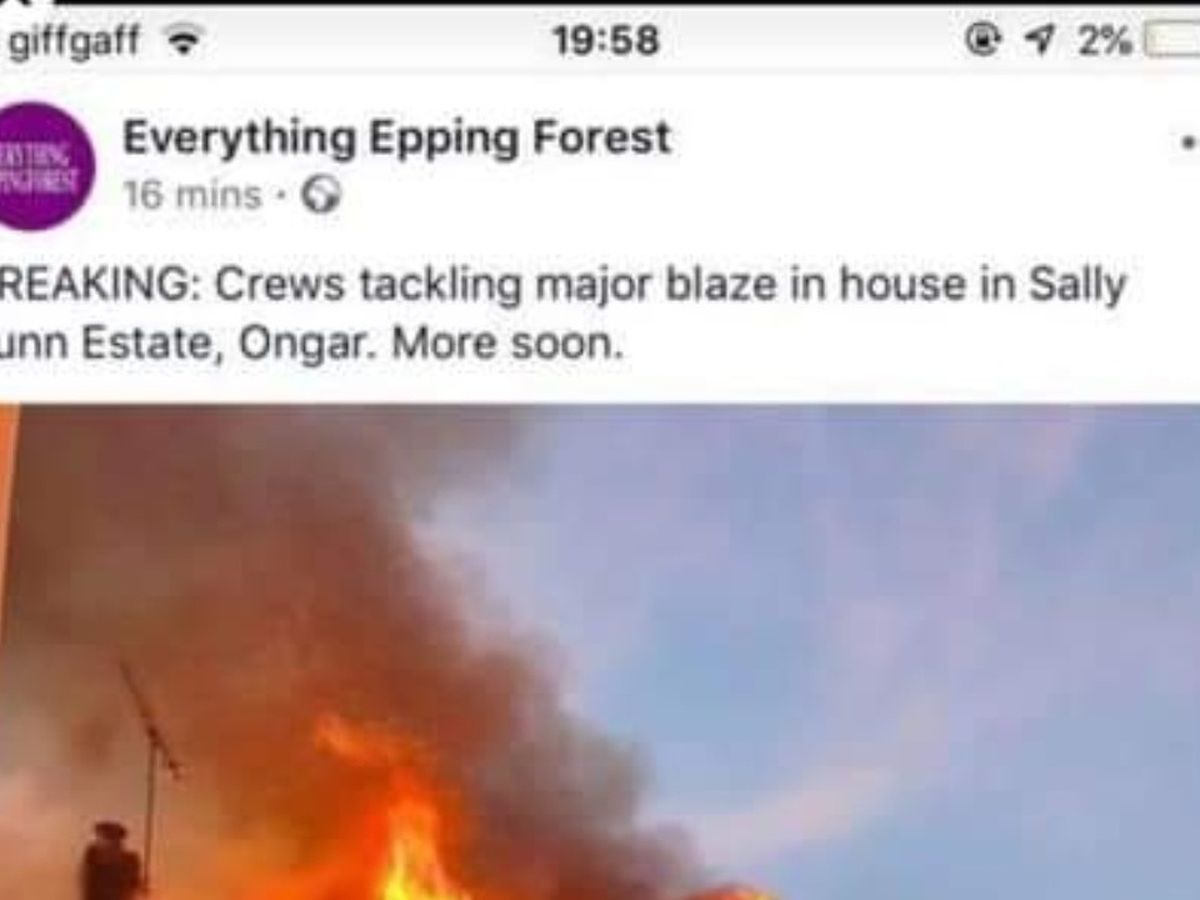Click the globe public audience icon
Viewport: 1200px width, 900px height.
pyautogui.click(x=322, y=195)
